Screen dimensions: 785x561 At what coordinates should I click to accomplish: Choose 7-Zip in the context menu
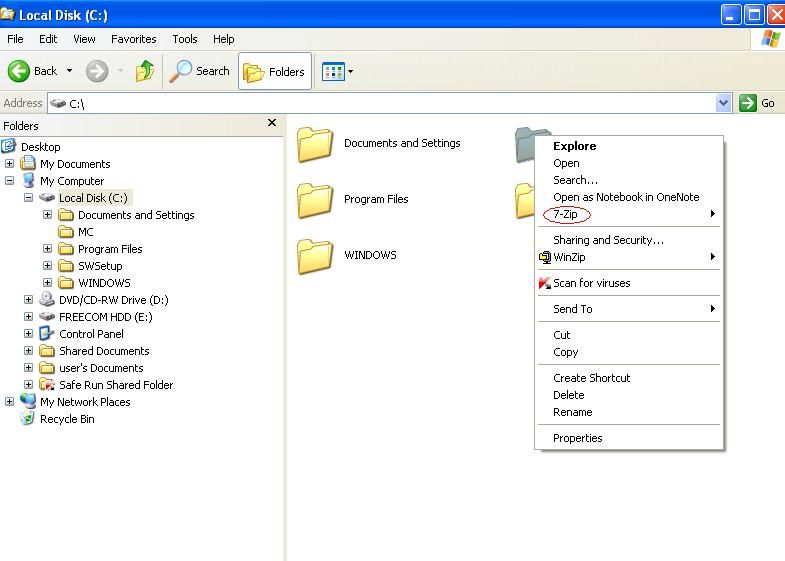coord(566,215)
